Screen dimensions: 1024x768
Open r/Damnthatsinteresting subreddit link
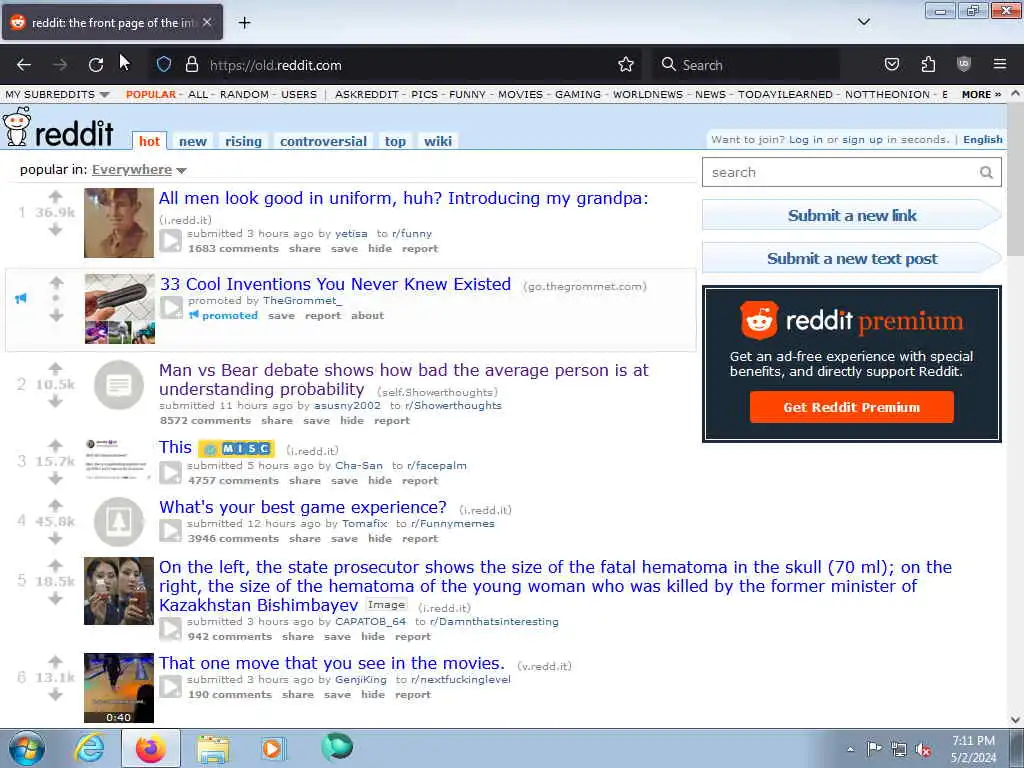tap(494, 622)
